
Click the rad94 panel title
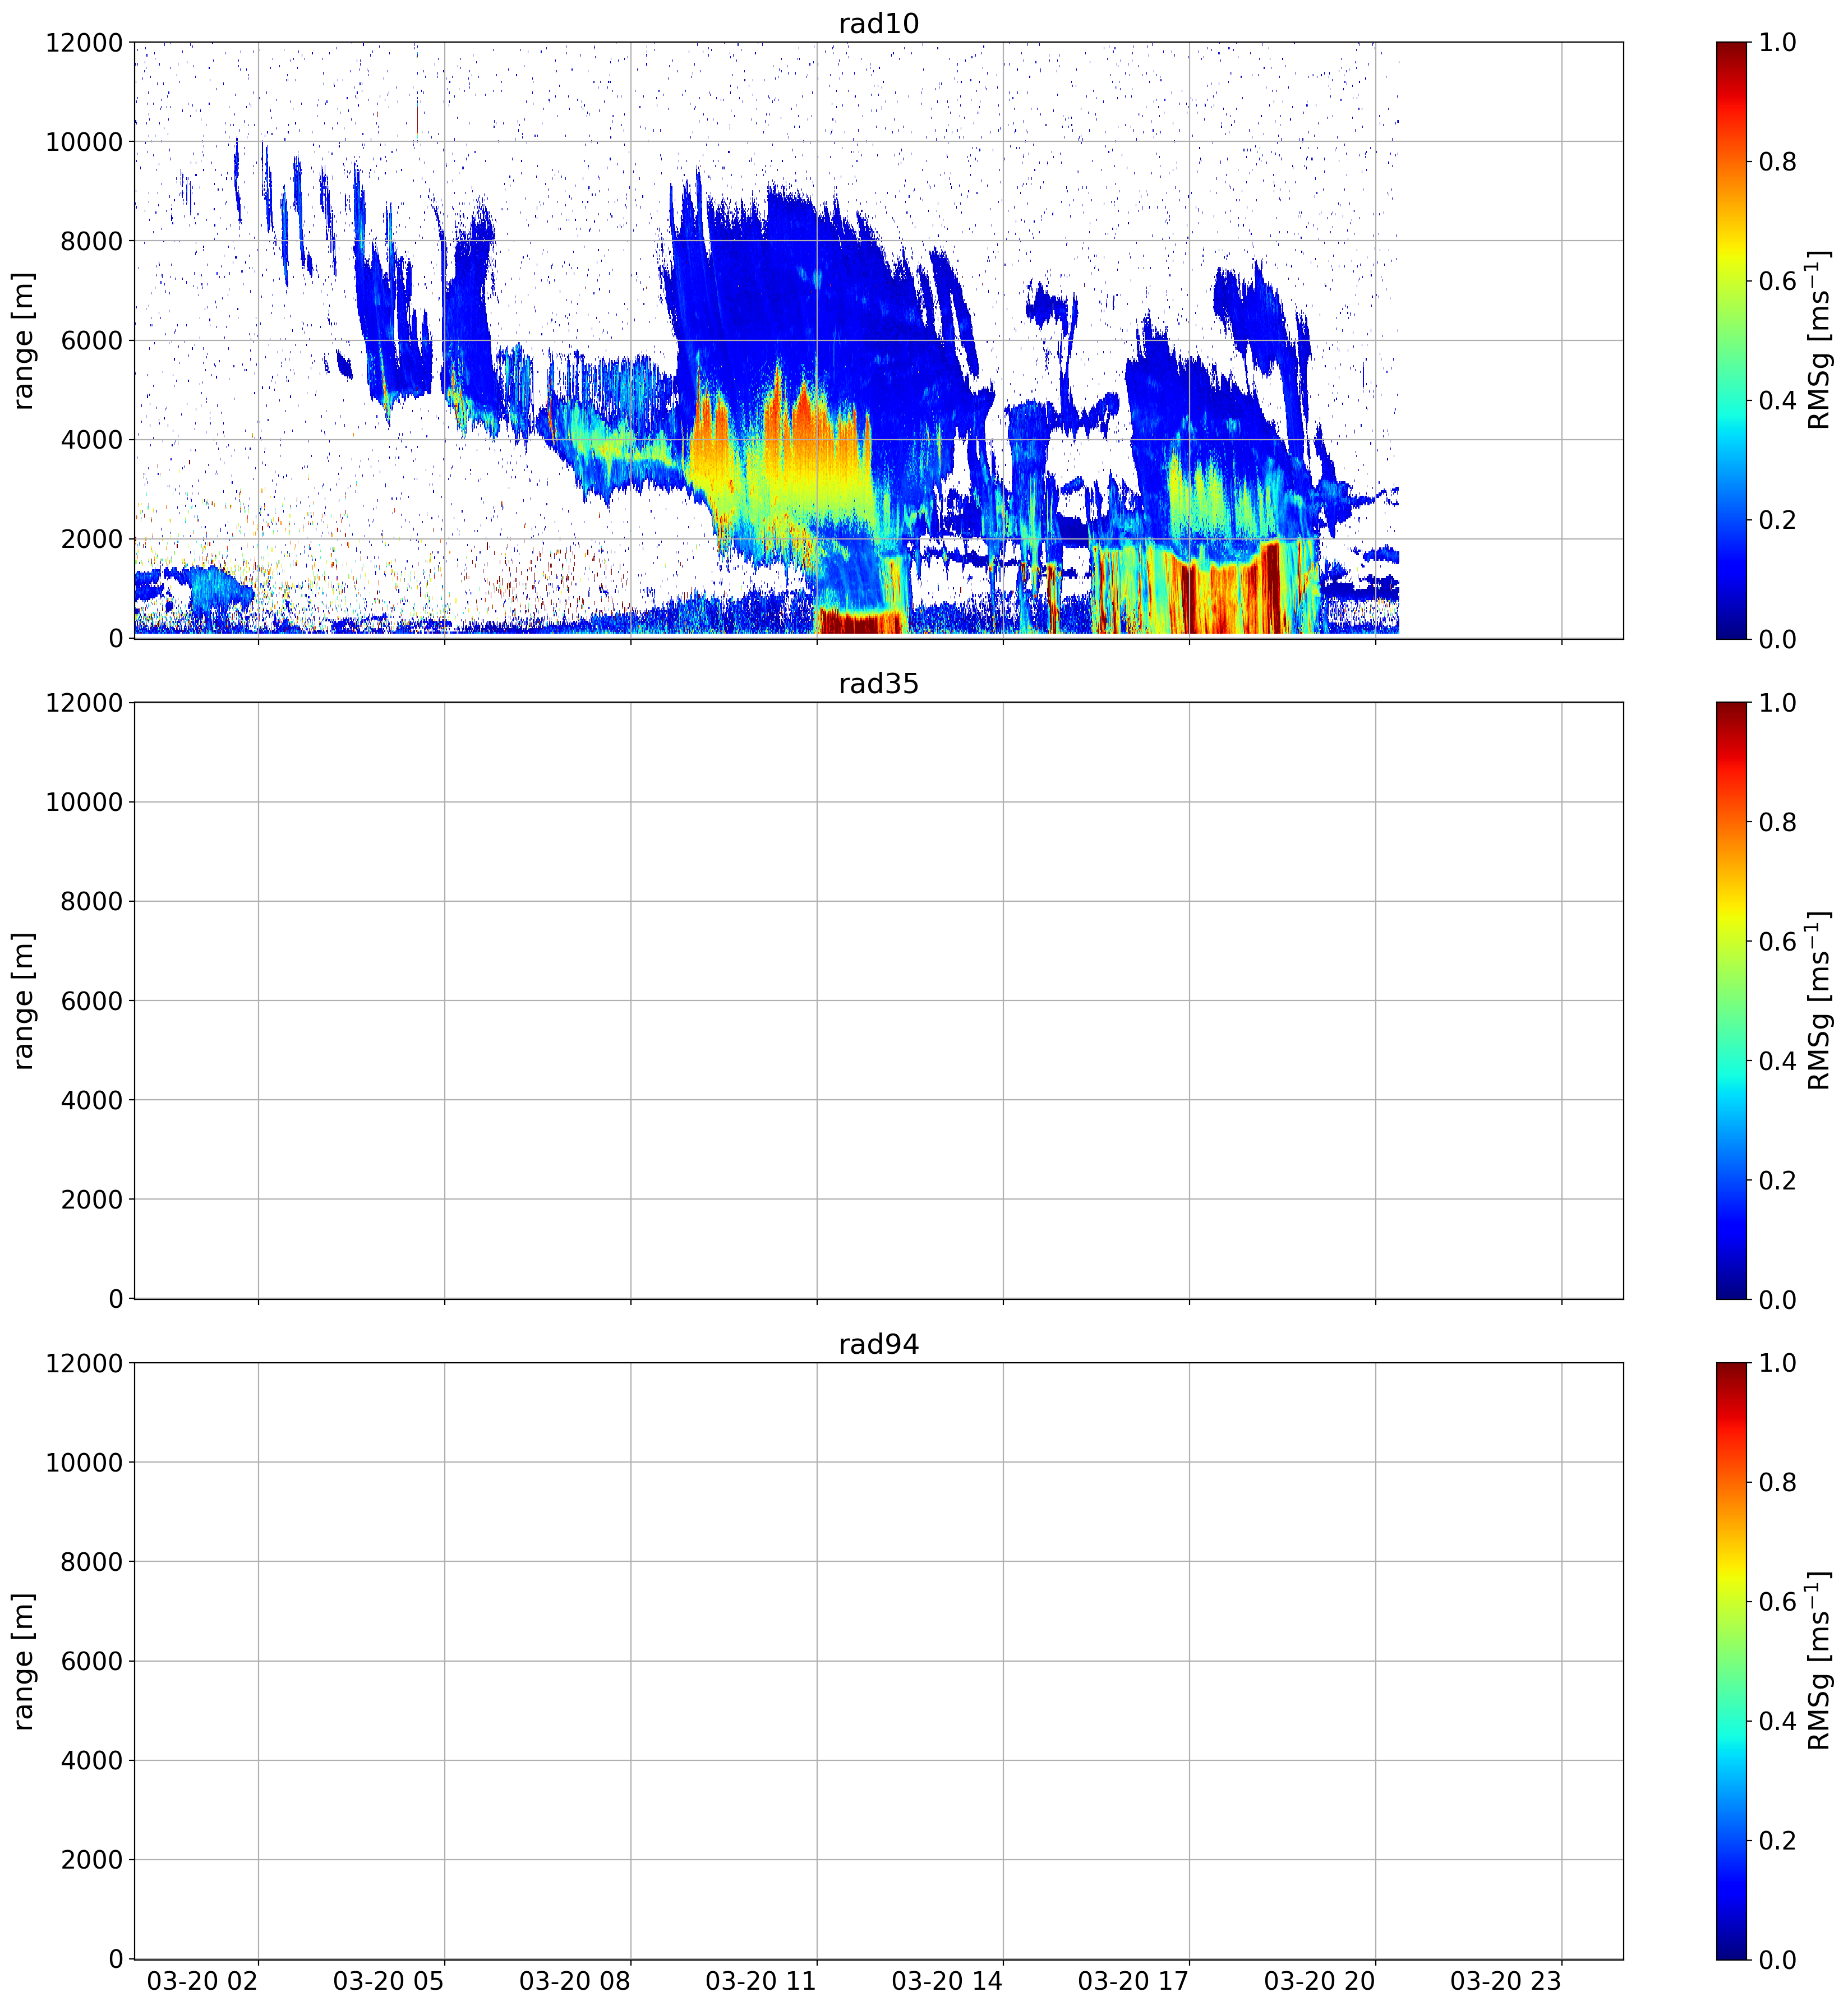[878, 1345]
